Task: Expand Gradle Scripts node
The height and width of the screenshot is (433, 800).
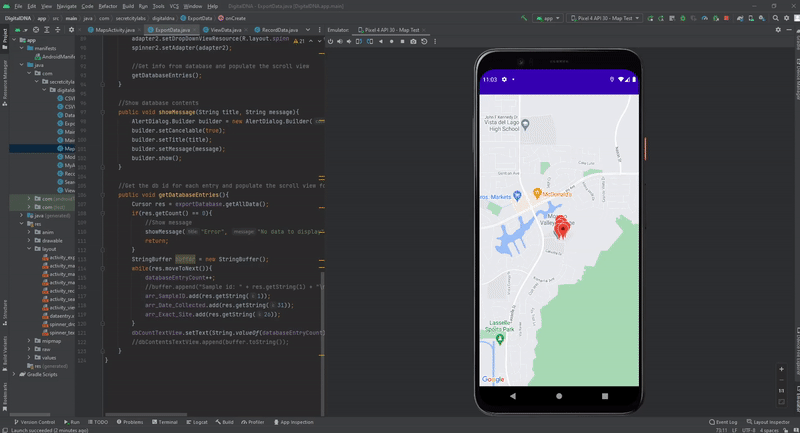Action: coord(14,374)
